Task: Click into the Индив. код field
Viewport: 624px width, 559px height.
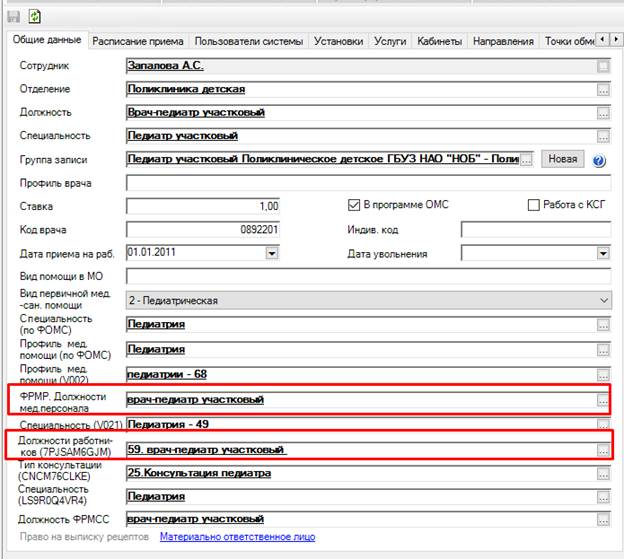Action: coord(536,230)
